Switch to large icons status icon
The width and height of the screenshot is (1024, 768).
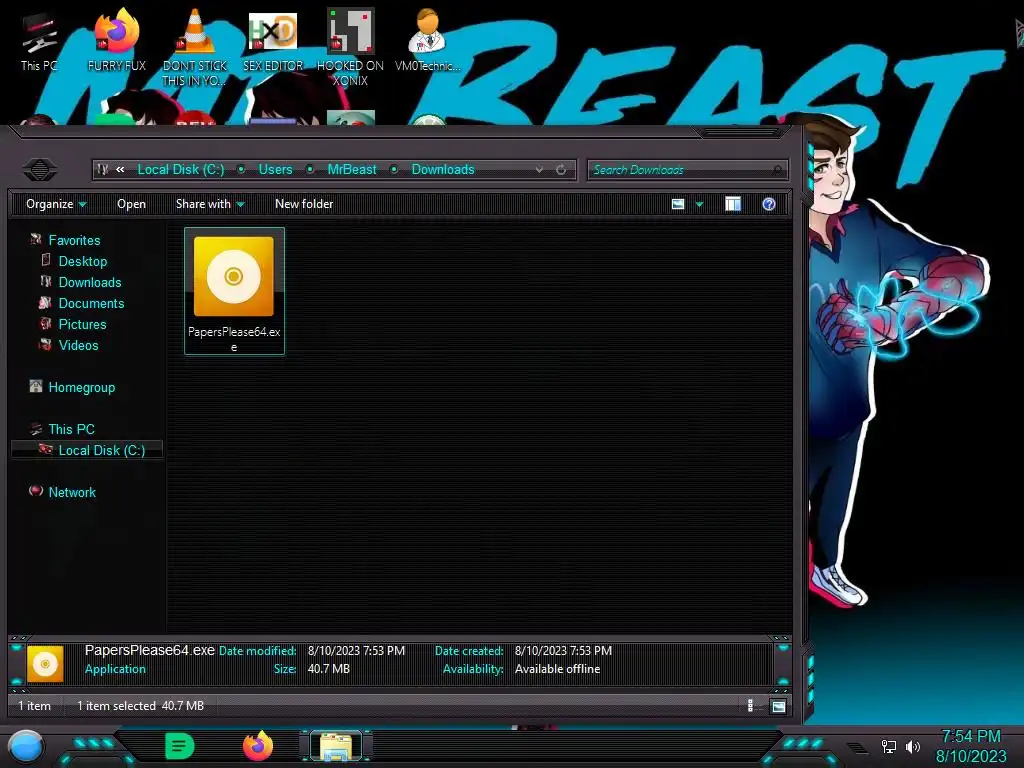coord(778,706)
